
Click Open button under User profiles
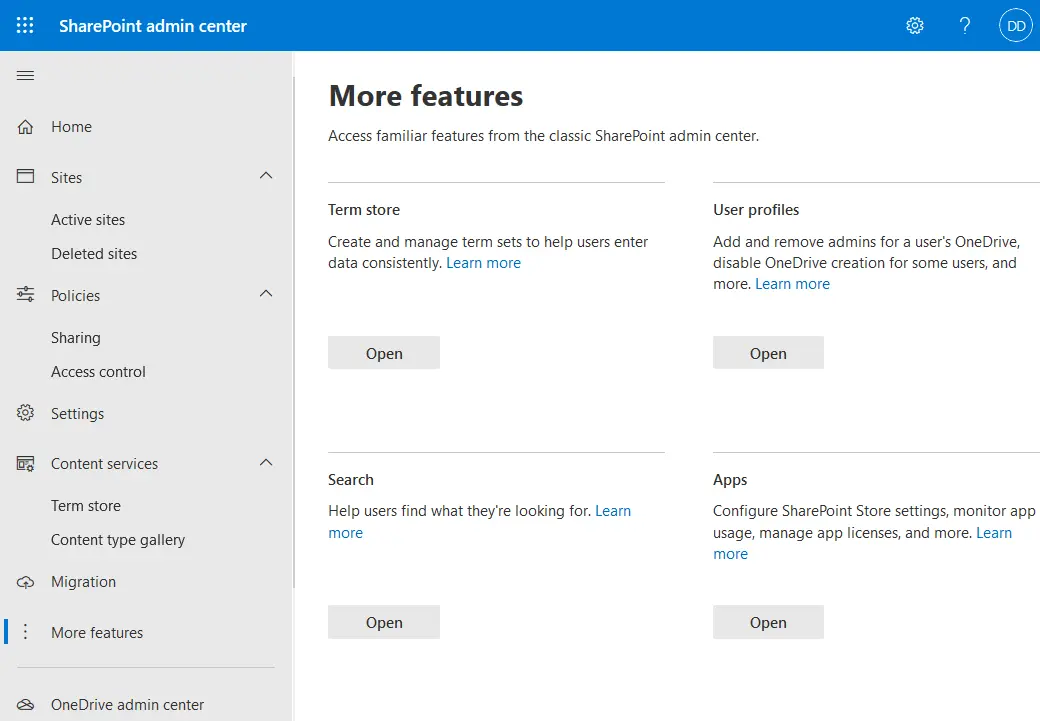768,353
